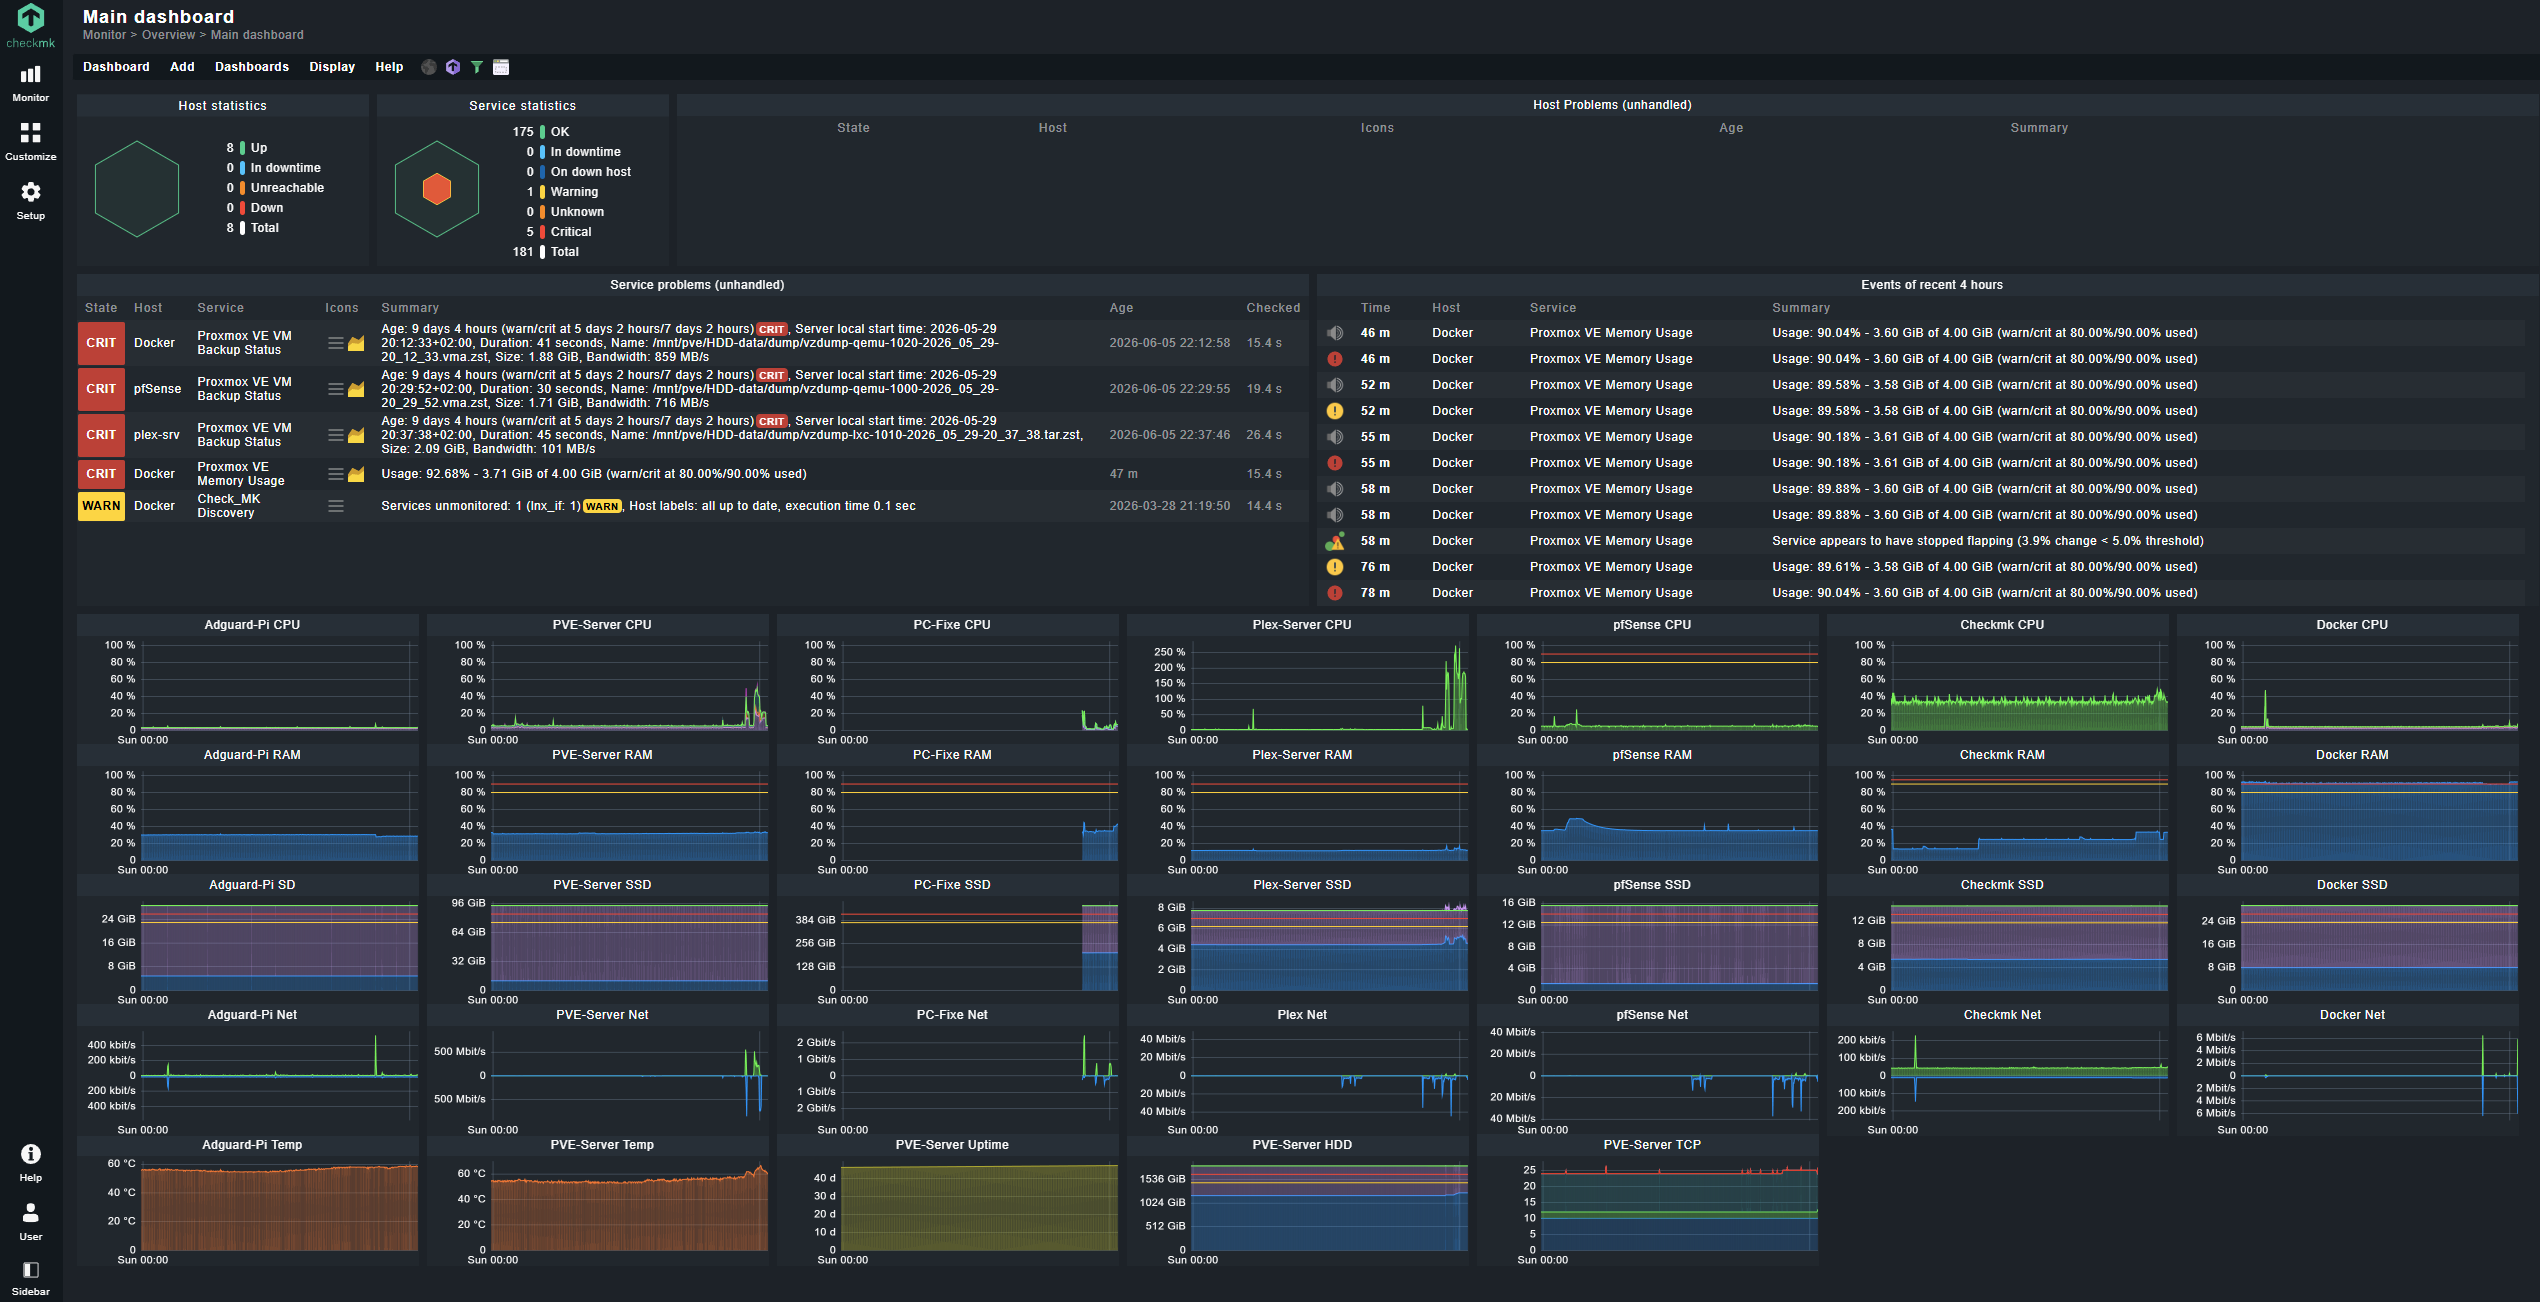Open action menu for pfSense Backup Status row

tap(336, 389)
